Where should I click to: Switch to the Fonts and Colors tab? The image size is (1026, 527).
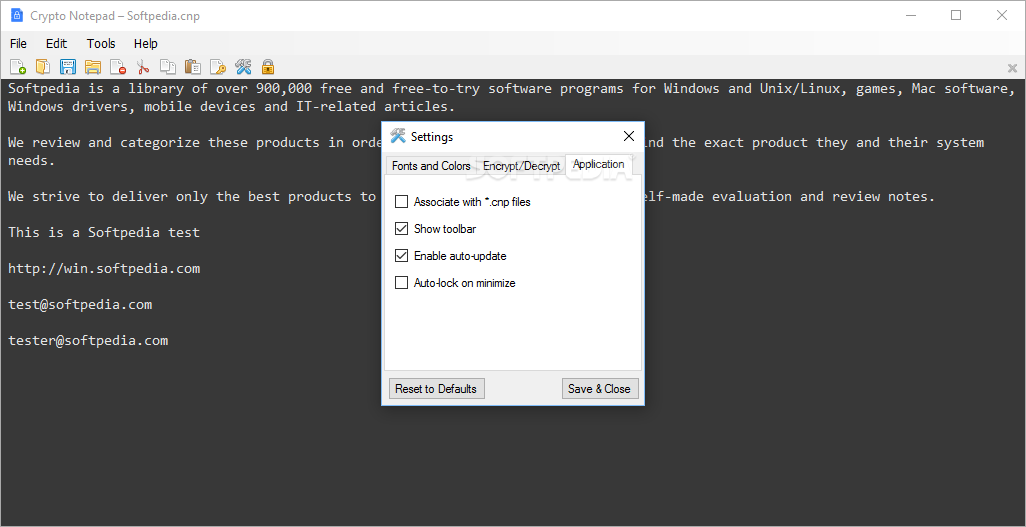(x=431, y=166)
